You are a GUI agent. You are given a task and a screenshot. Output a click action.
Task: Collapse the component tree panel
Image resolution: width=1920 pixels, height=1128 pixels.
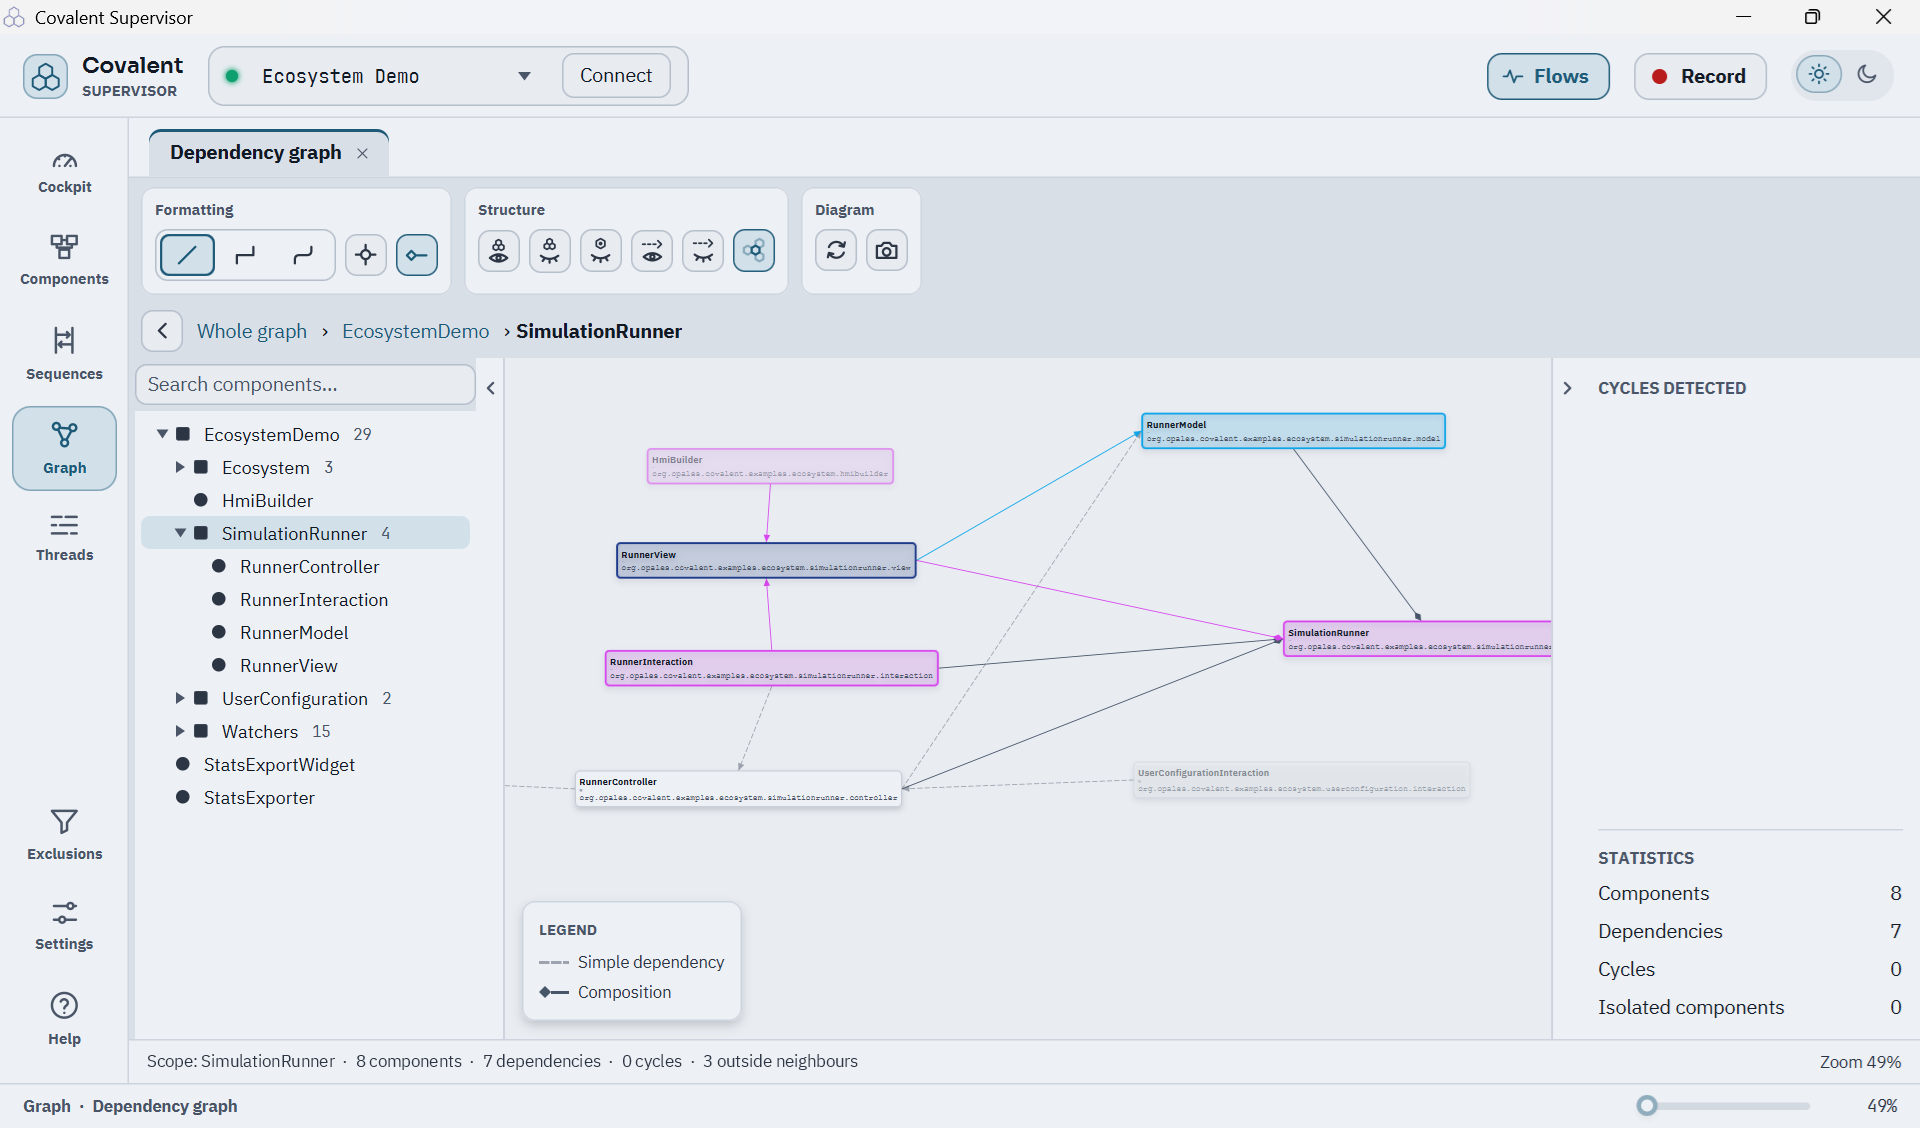491,388
